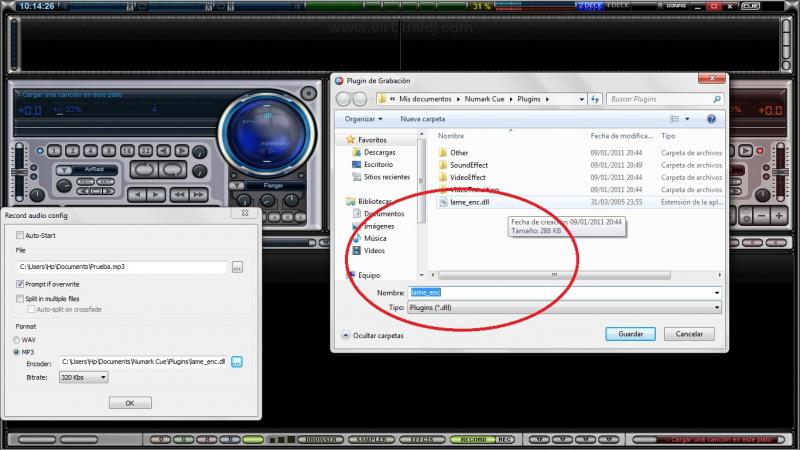Click the Back navigation arrow in file dialog

click(x=343, y=99)
